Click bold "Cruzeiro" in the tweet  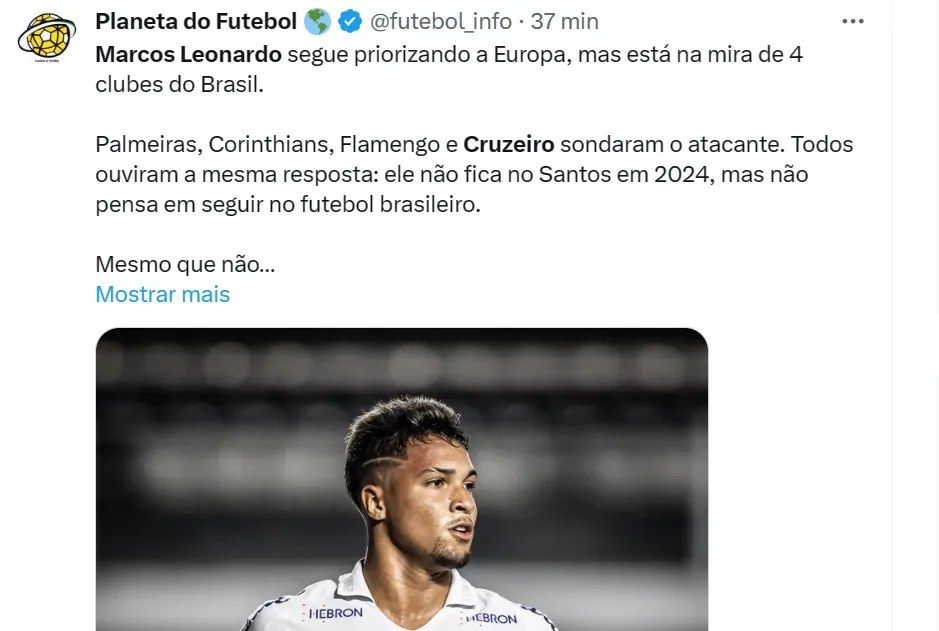pos(509,144)
